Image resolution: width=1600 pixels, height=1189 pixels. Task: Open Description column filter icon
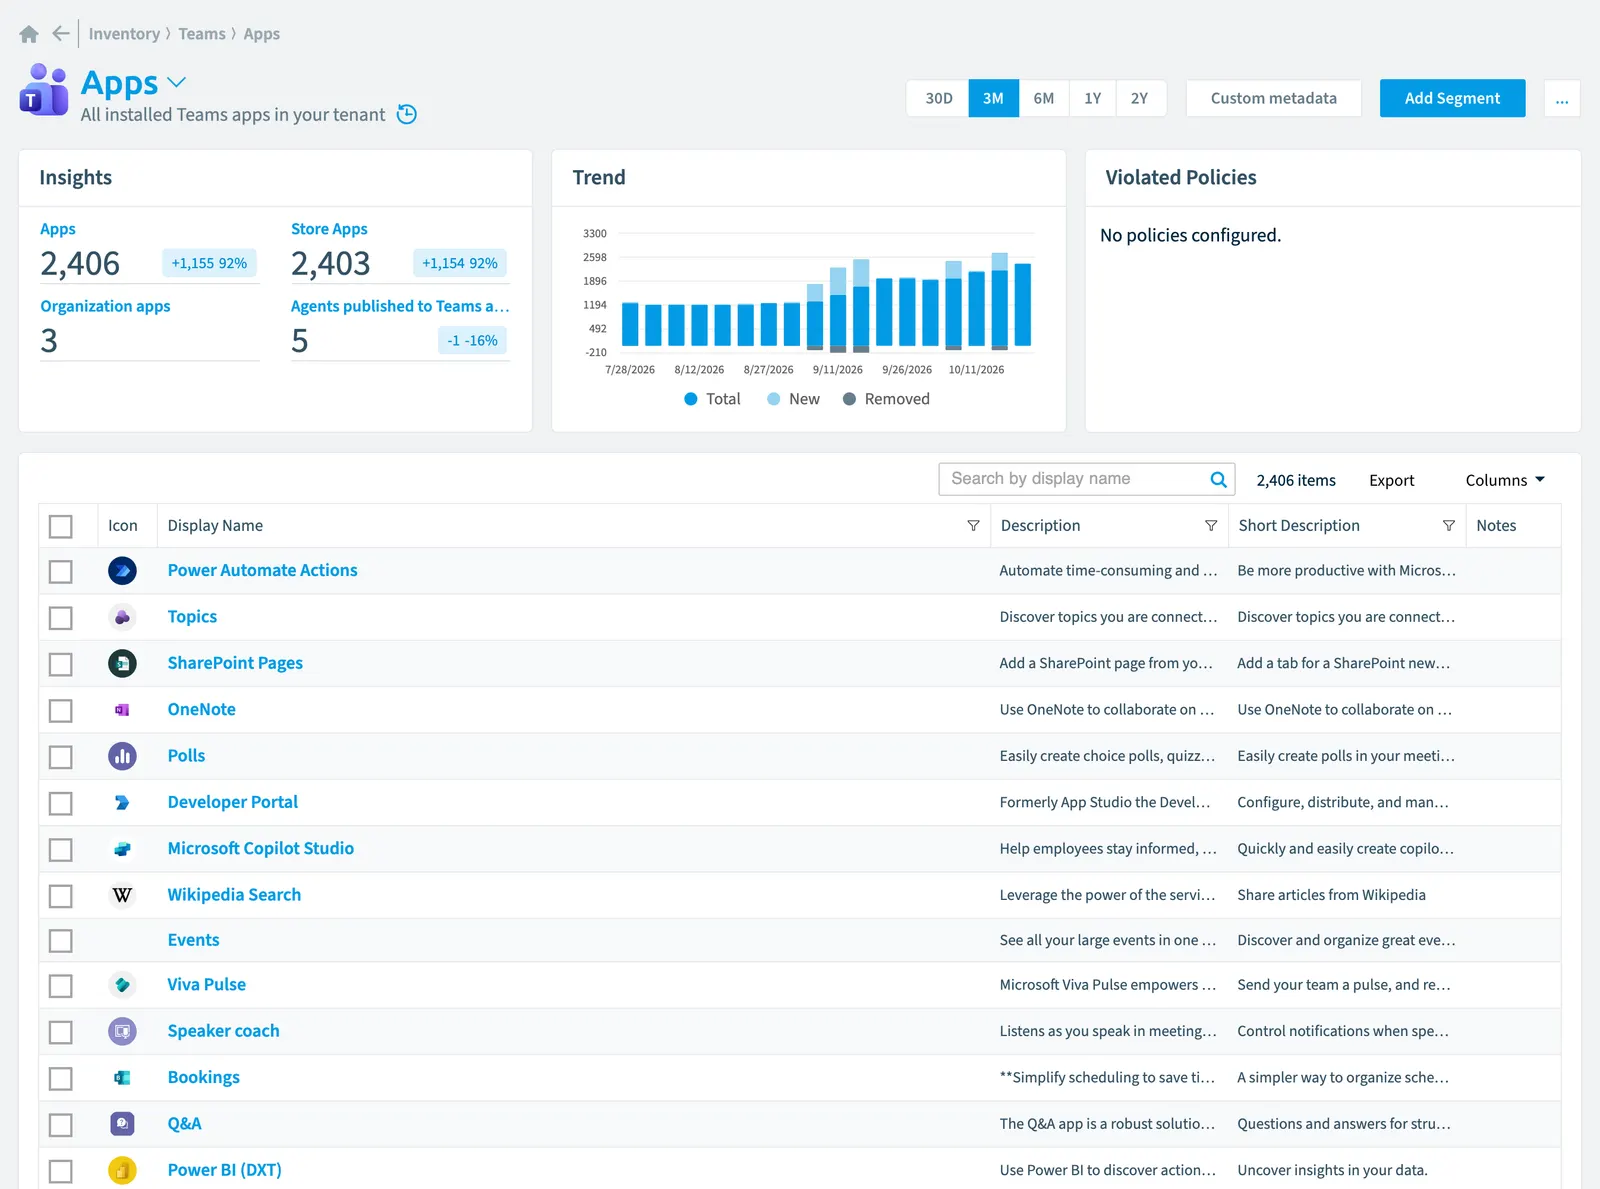point(1211,526)
